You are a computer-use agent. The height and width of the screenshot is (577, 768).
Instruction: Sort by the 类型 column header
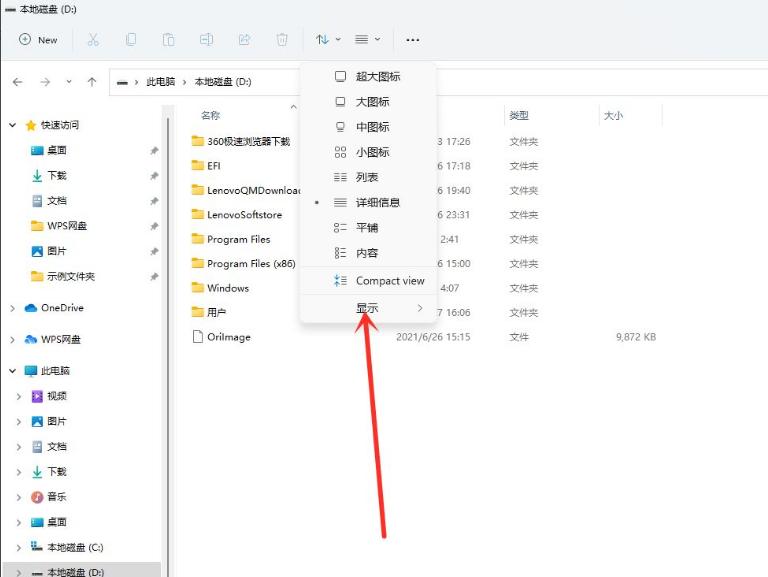coord(518,116)
